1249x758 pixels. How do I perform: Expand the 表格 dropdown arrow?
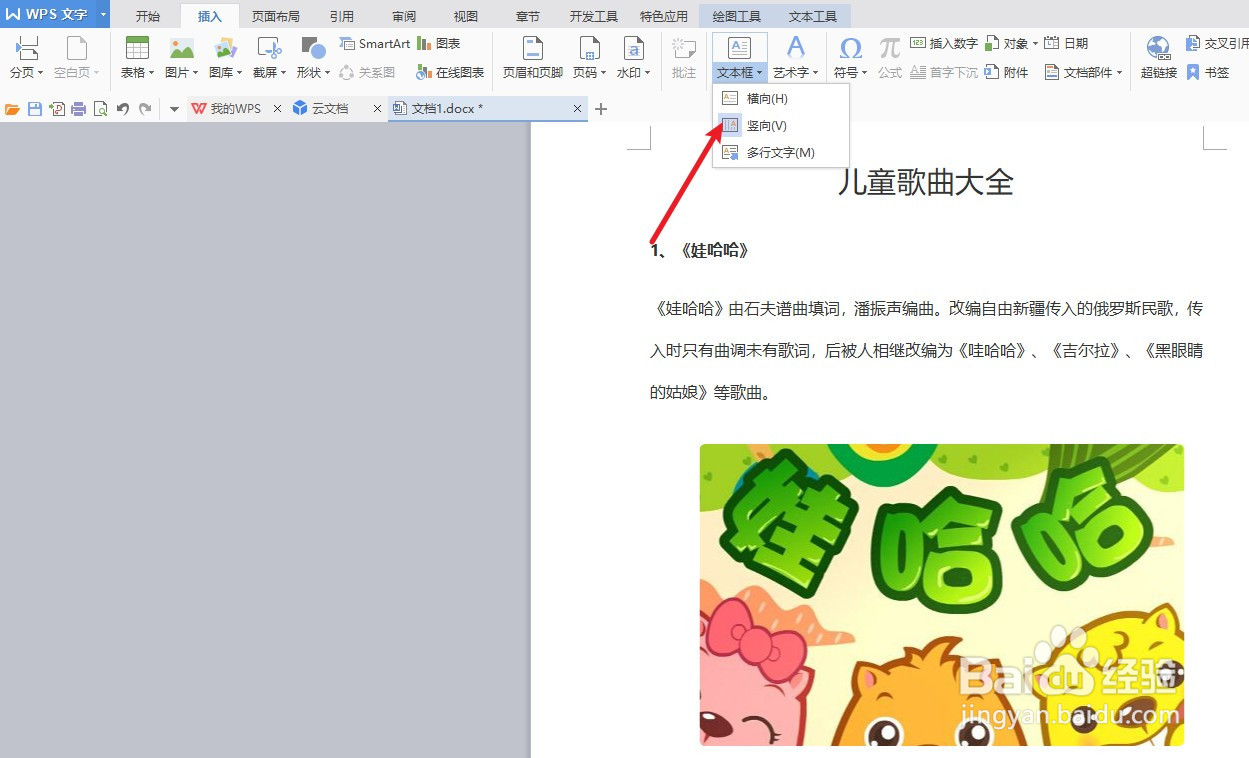coord(151,73)
